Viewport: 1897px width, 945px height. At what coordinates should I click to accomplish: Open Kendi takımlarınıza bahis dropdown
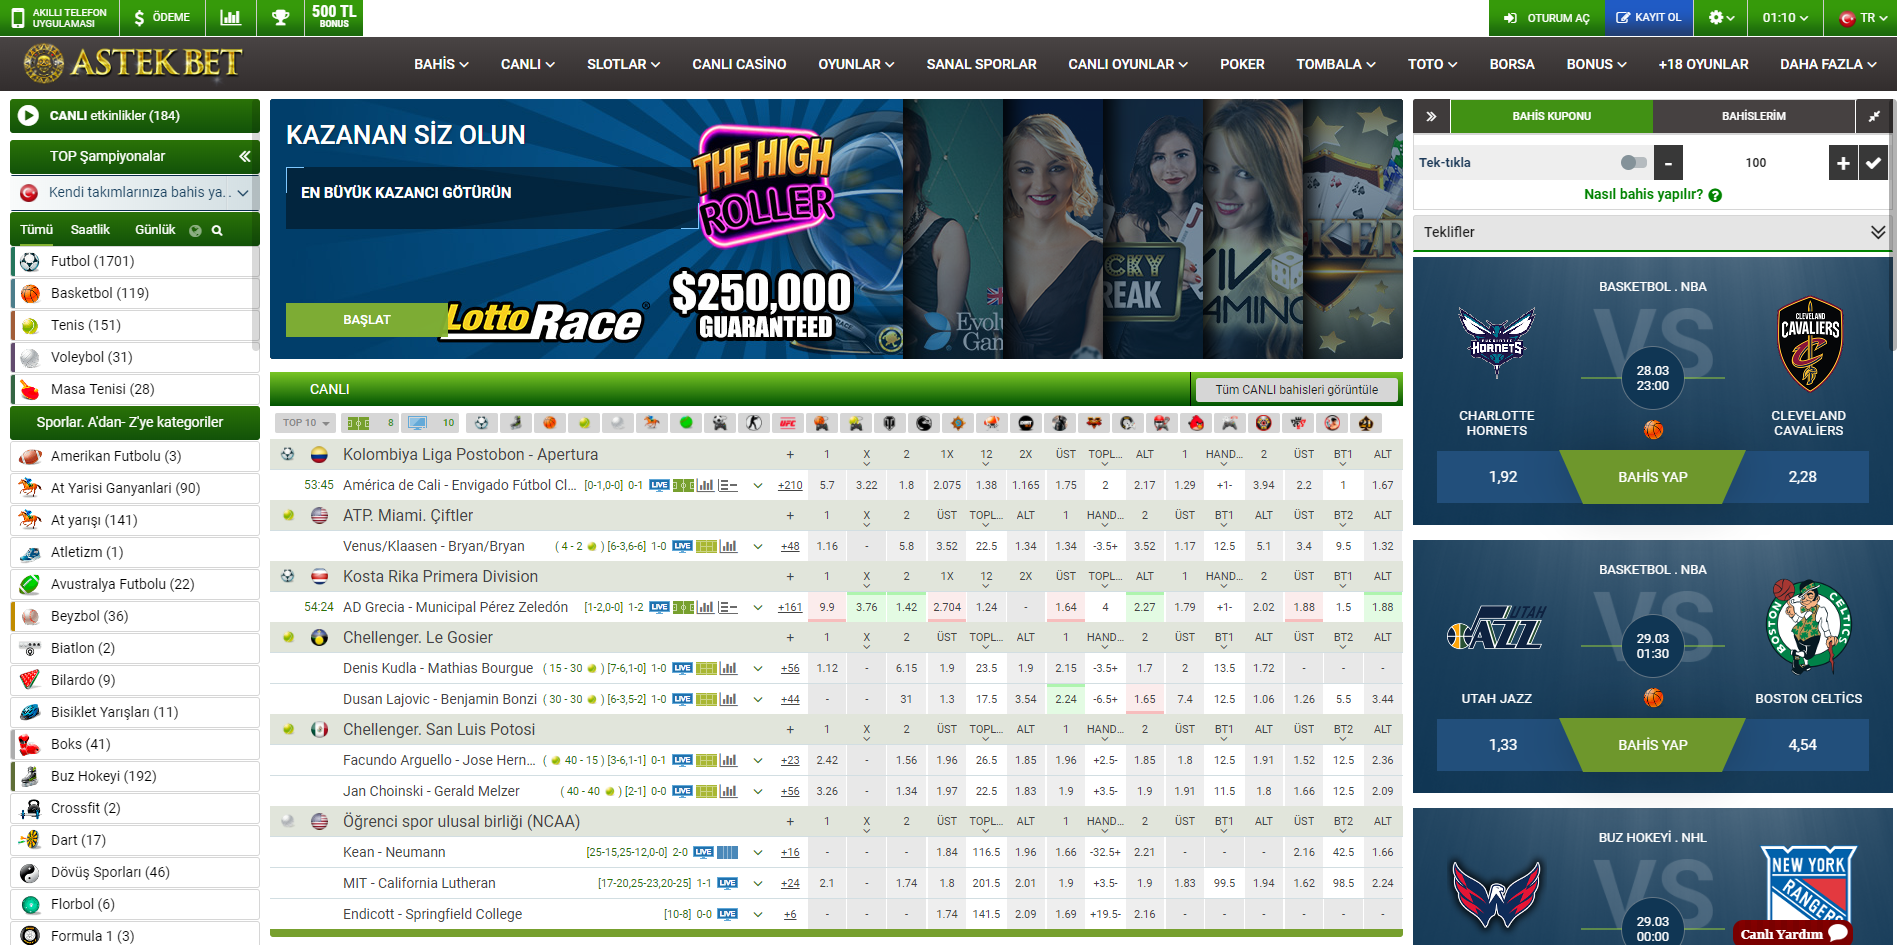(135, 192)
